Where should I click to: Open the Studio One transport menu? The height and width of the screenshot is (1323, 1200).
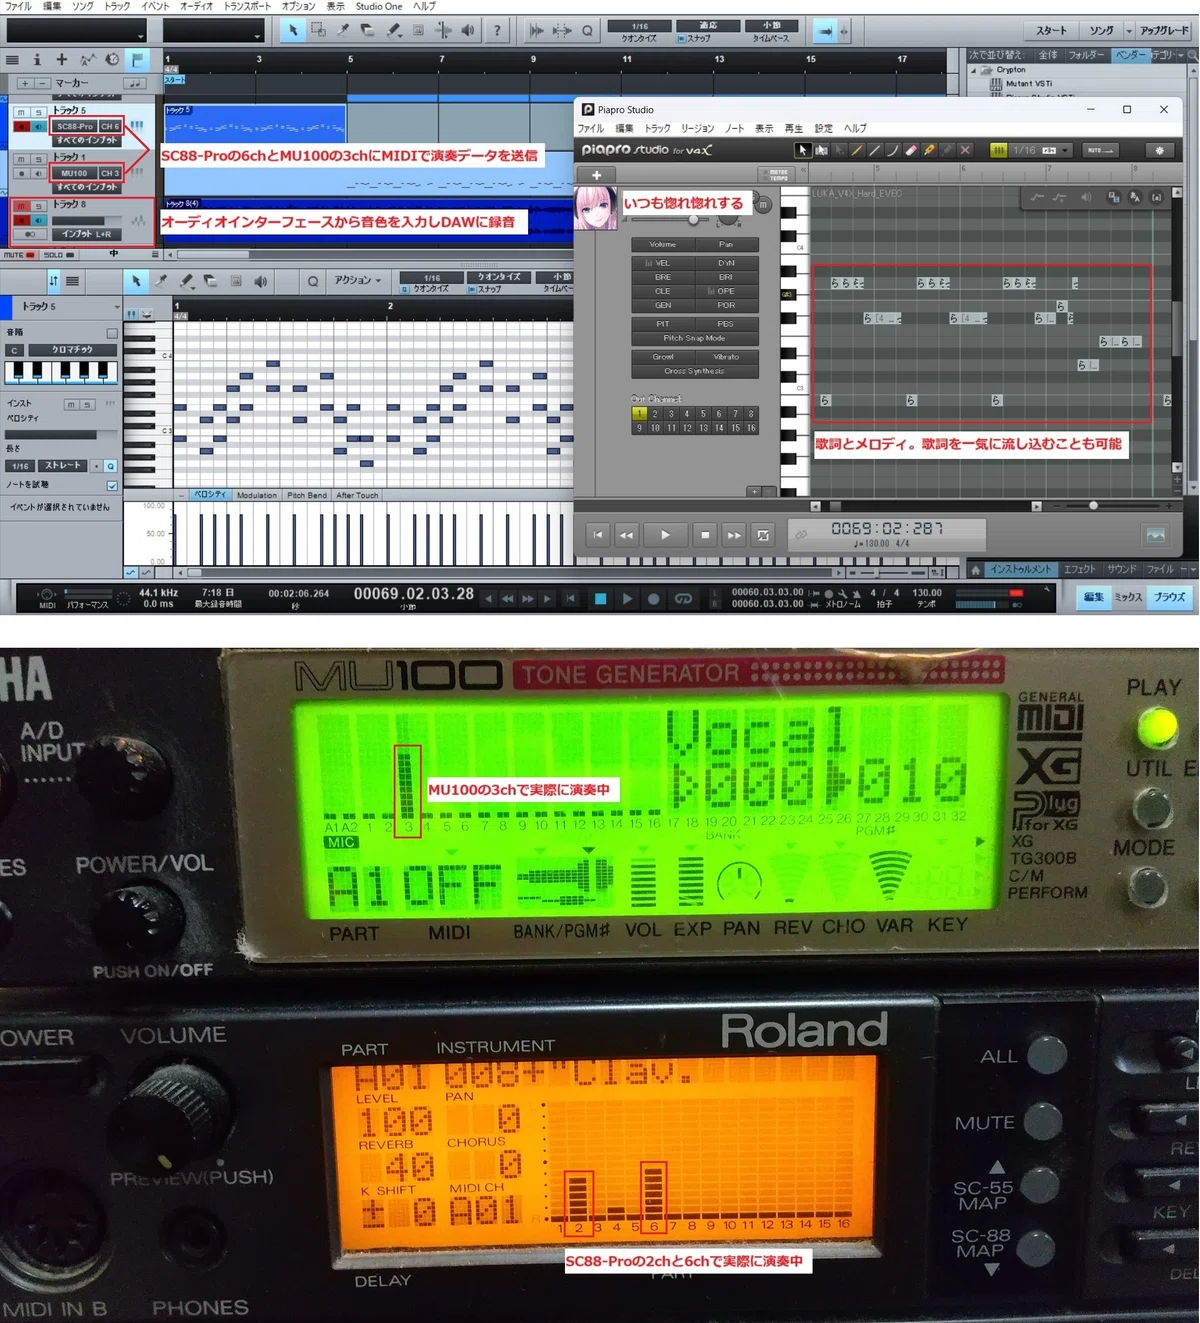tap(246, 6)
